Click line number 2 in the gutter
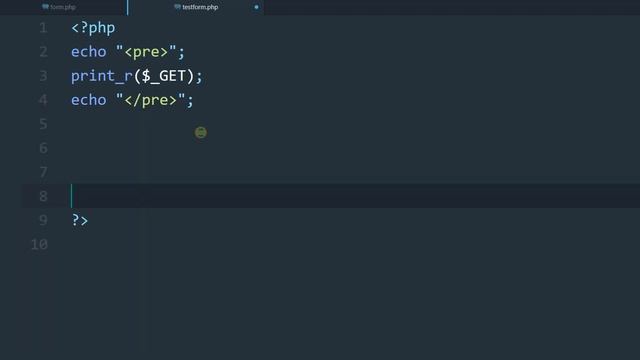 pyautogui.click(x=43, y=52)
